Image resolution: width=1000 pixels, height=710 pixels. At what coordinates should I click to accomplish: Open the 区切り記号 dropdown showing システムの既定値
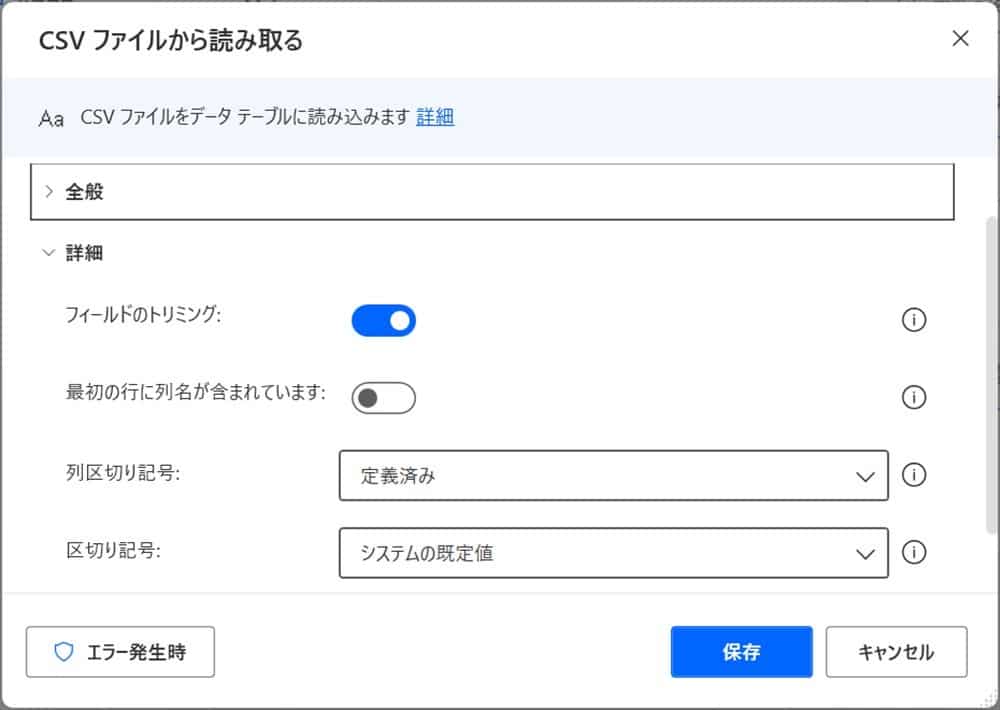point(612,553)
